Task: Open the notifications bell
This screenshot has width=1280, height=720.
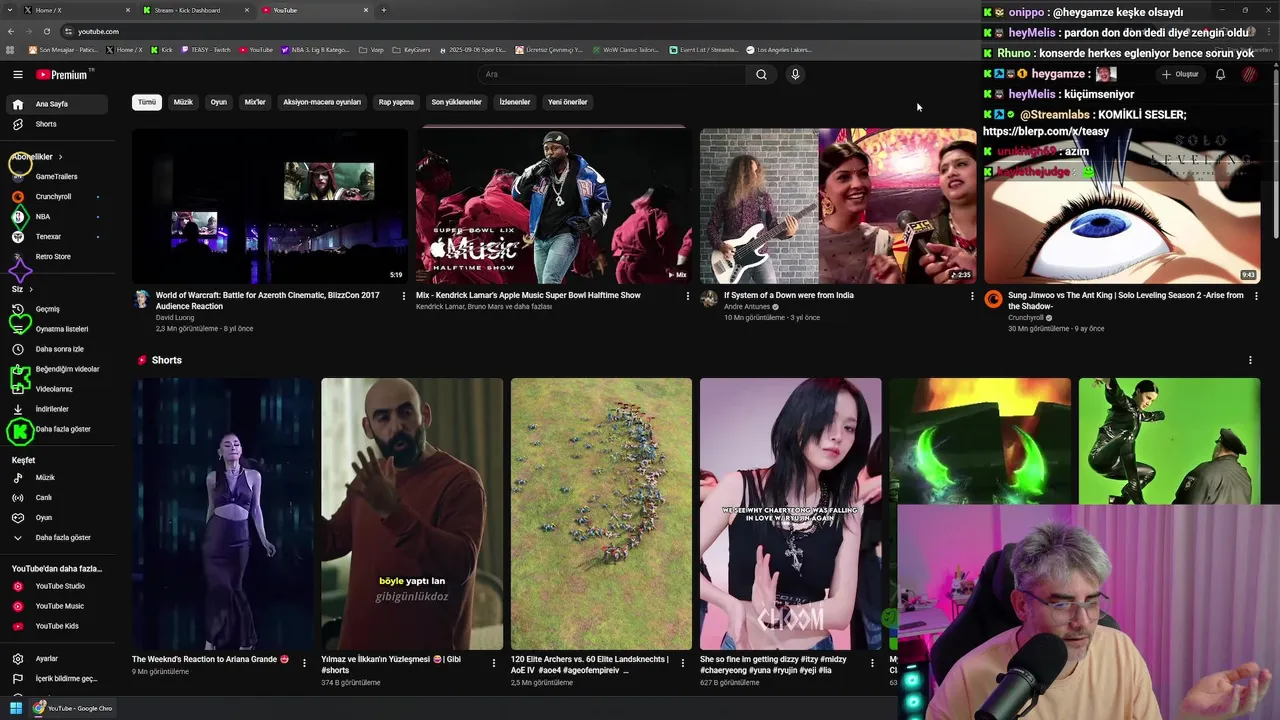Action: pos(1220,74)
